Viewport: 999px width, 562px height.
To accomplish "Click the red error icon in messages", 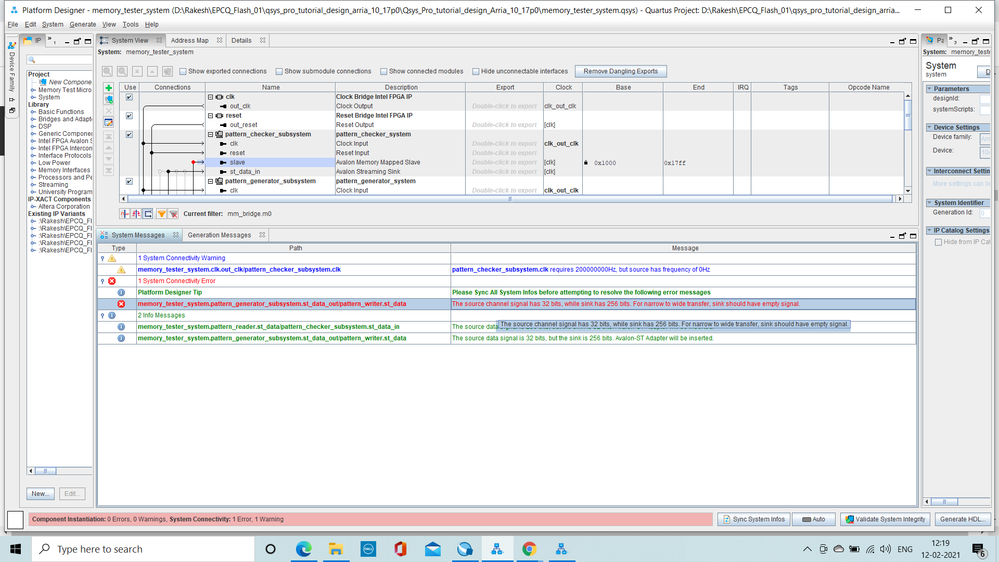I will click(121, 303).
